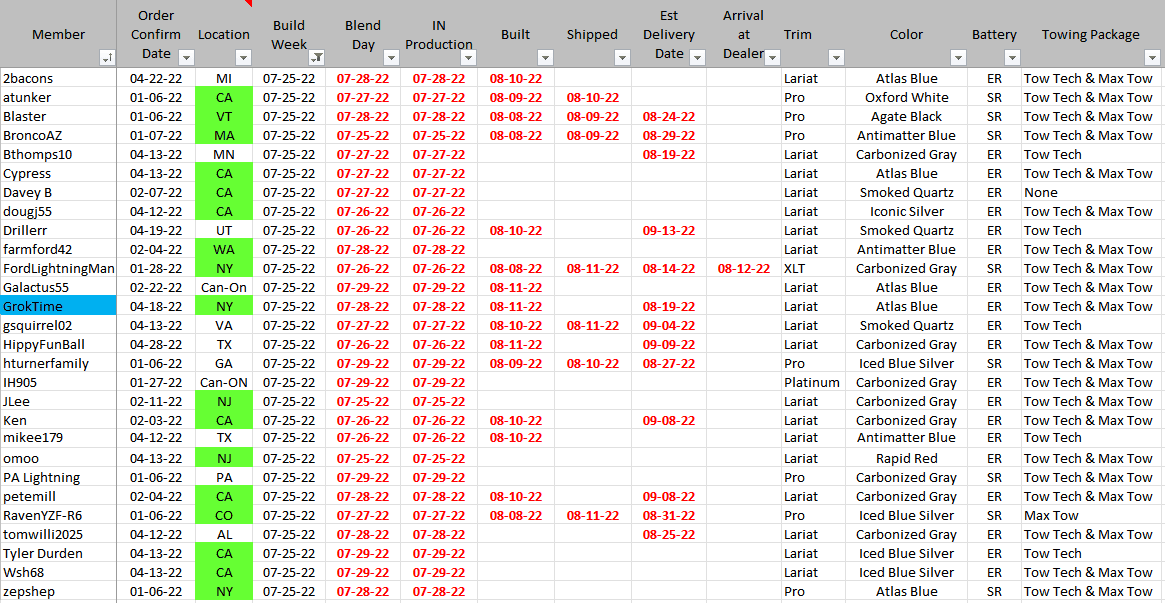The width and height of the screenshot is (1165, 603).
Task: Open the Build Week active filter button
Action: [316, 58]
